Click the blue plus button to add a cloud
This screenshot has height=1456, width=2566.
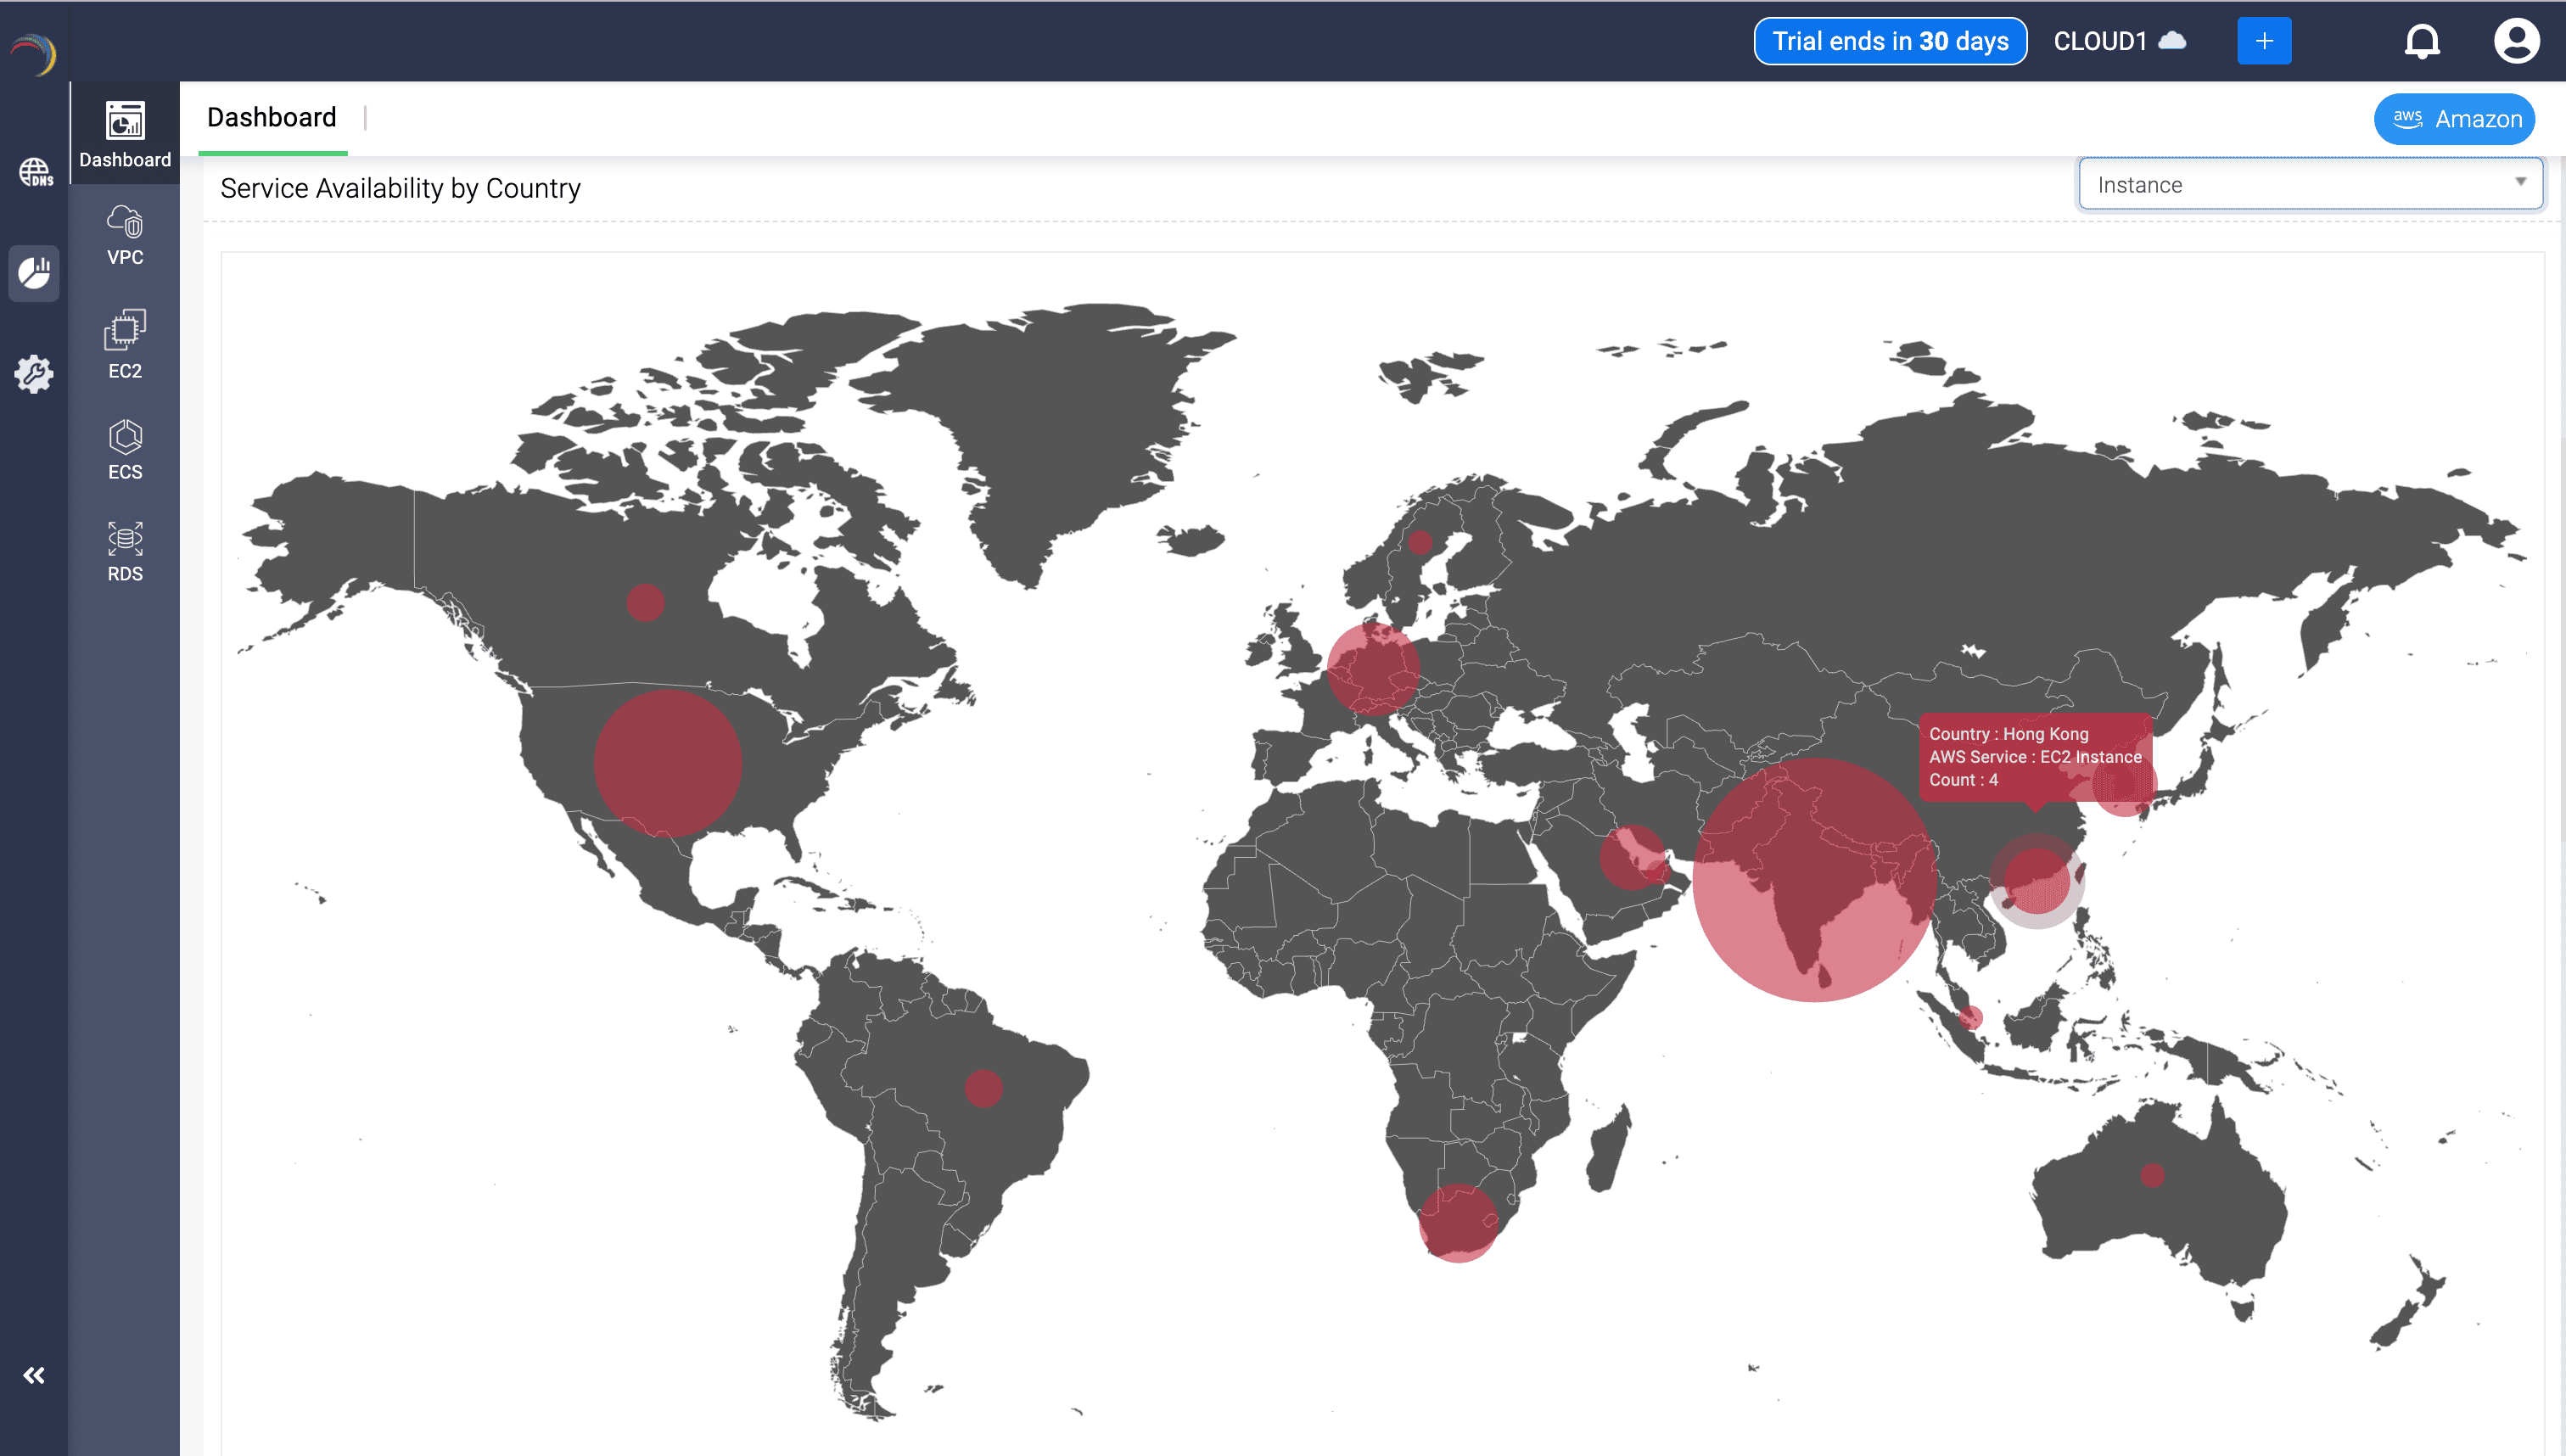coord(2264,40)
